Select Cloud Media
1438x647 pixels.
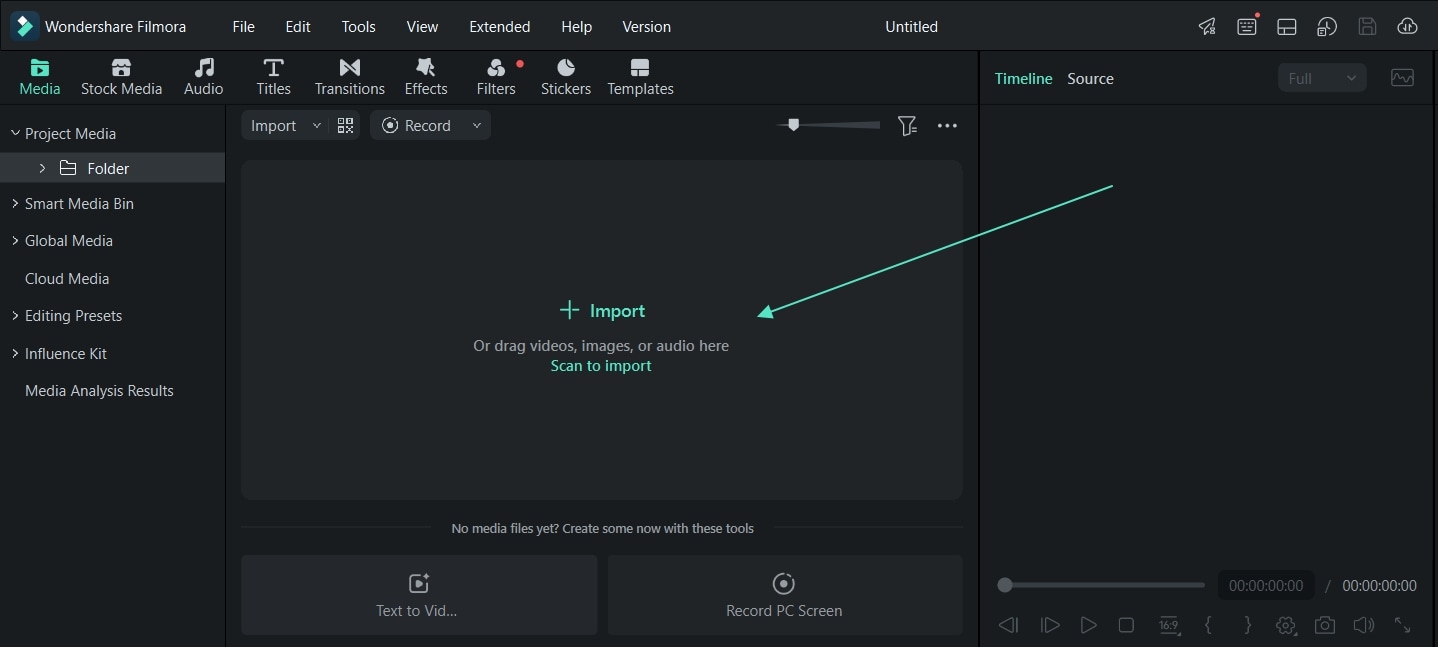click(67, 278)
